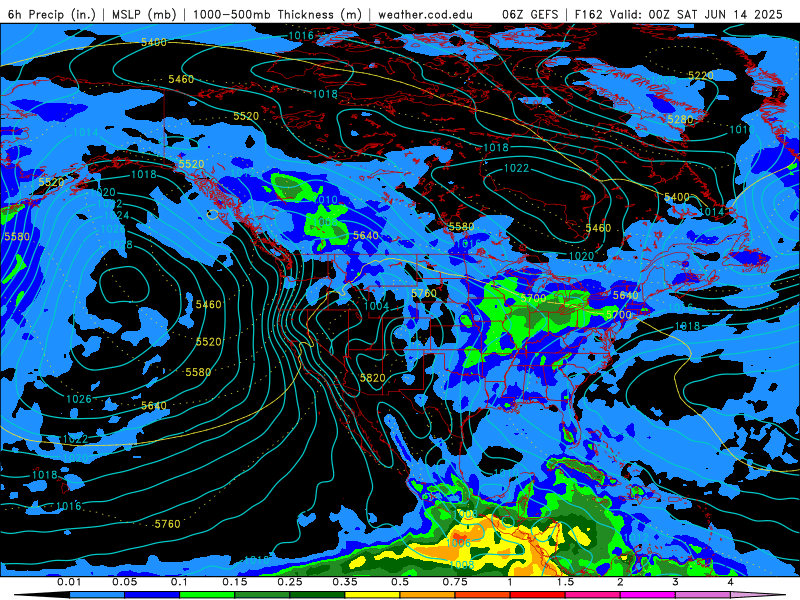Click the 0.1 color bar tick label
Screen dimensions: 800x600
(180, 582)
